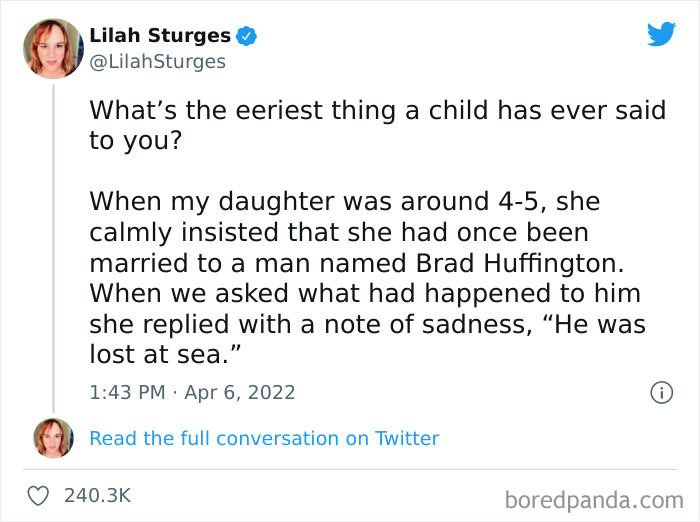Click the word "Twitter" in the conversation link
The image size is (700, 522).
pos(407,438)
